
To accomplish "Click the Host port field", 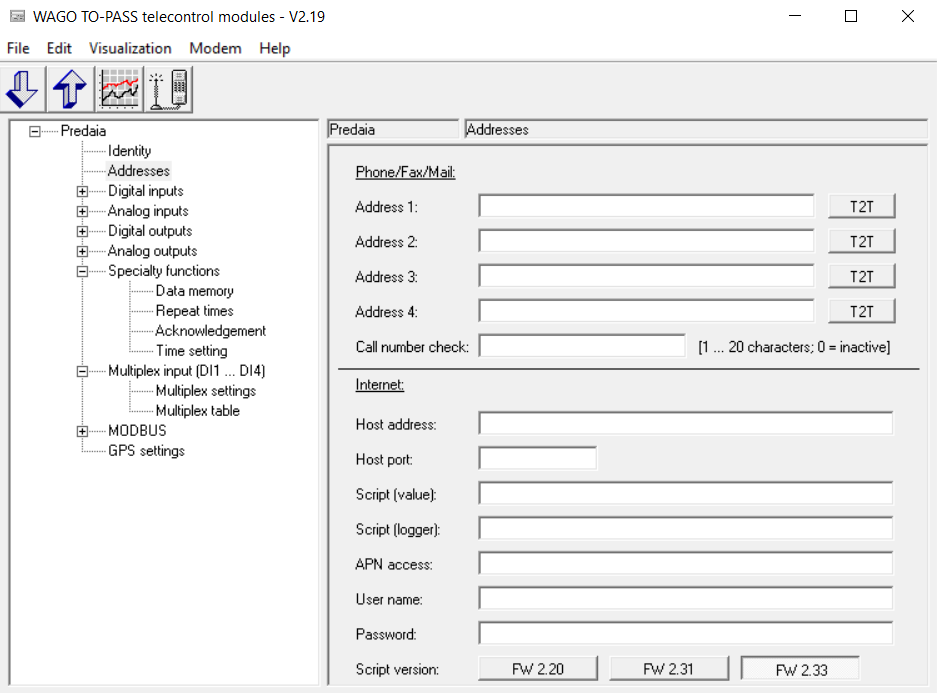I will (537, 459).
